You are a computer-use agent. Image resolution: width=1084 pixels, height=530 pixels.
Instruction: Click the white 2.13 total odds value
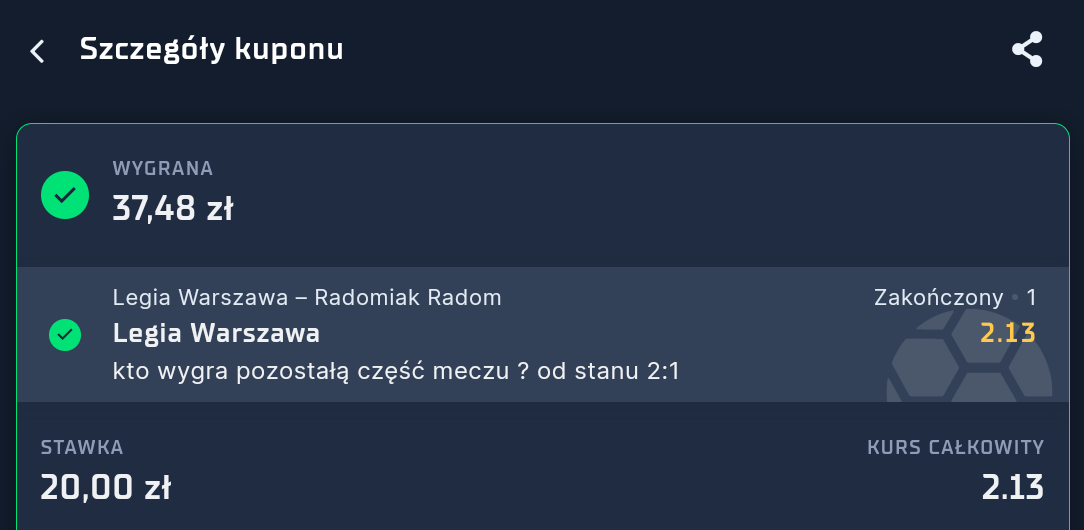(x=1012, y=487)
